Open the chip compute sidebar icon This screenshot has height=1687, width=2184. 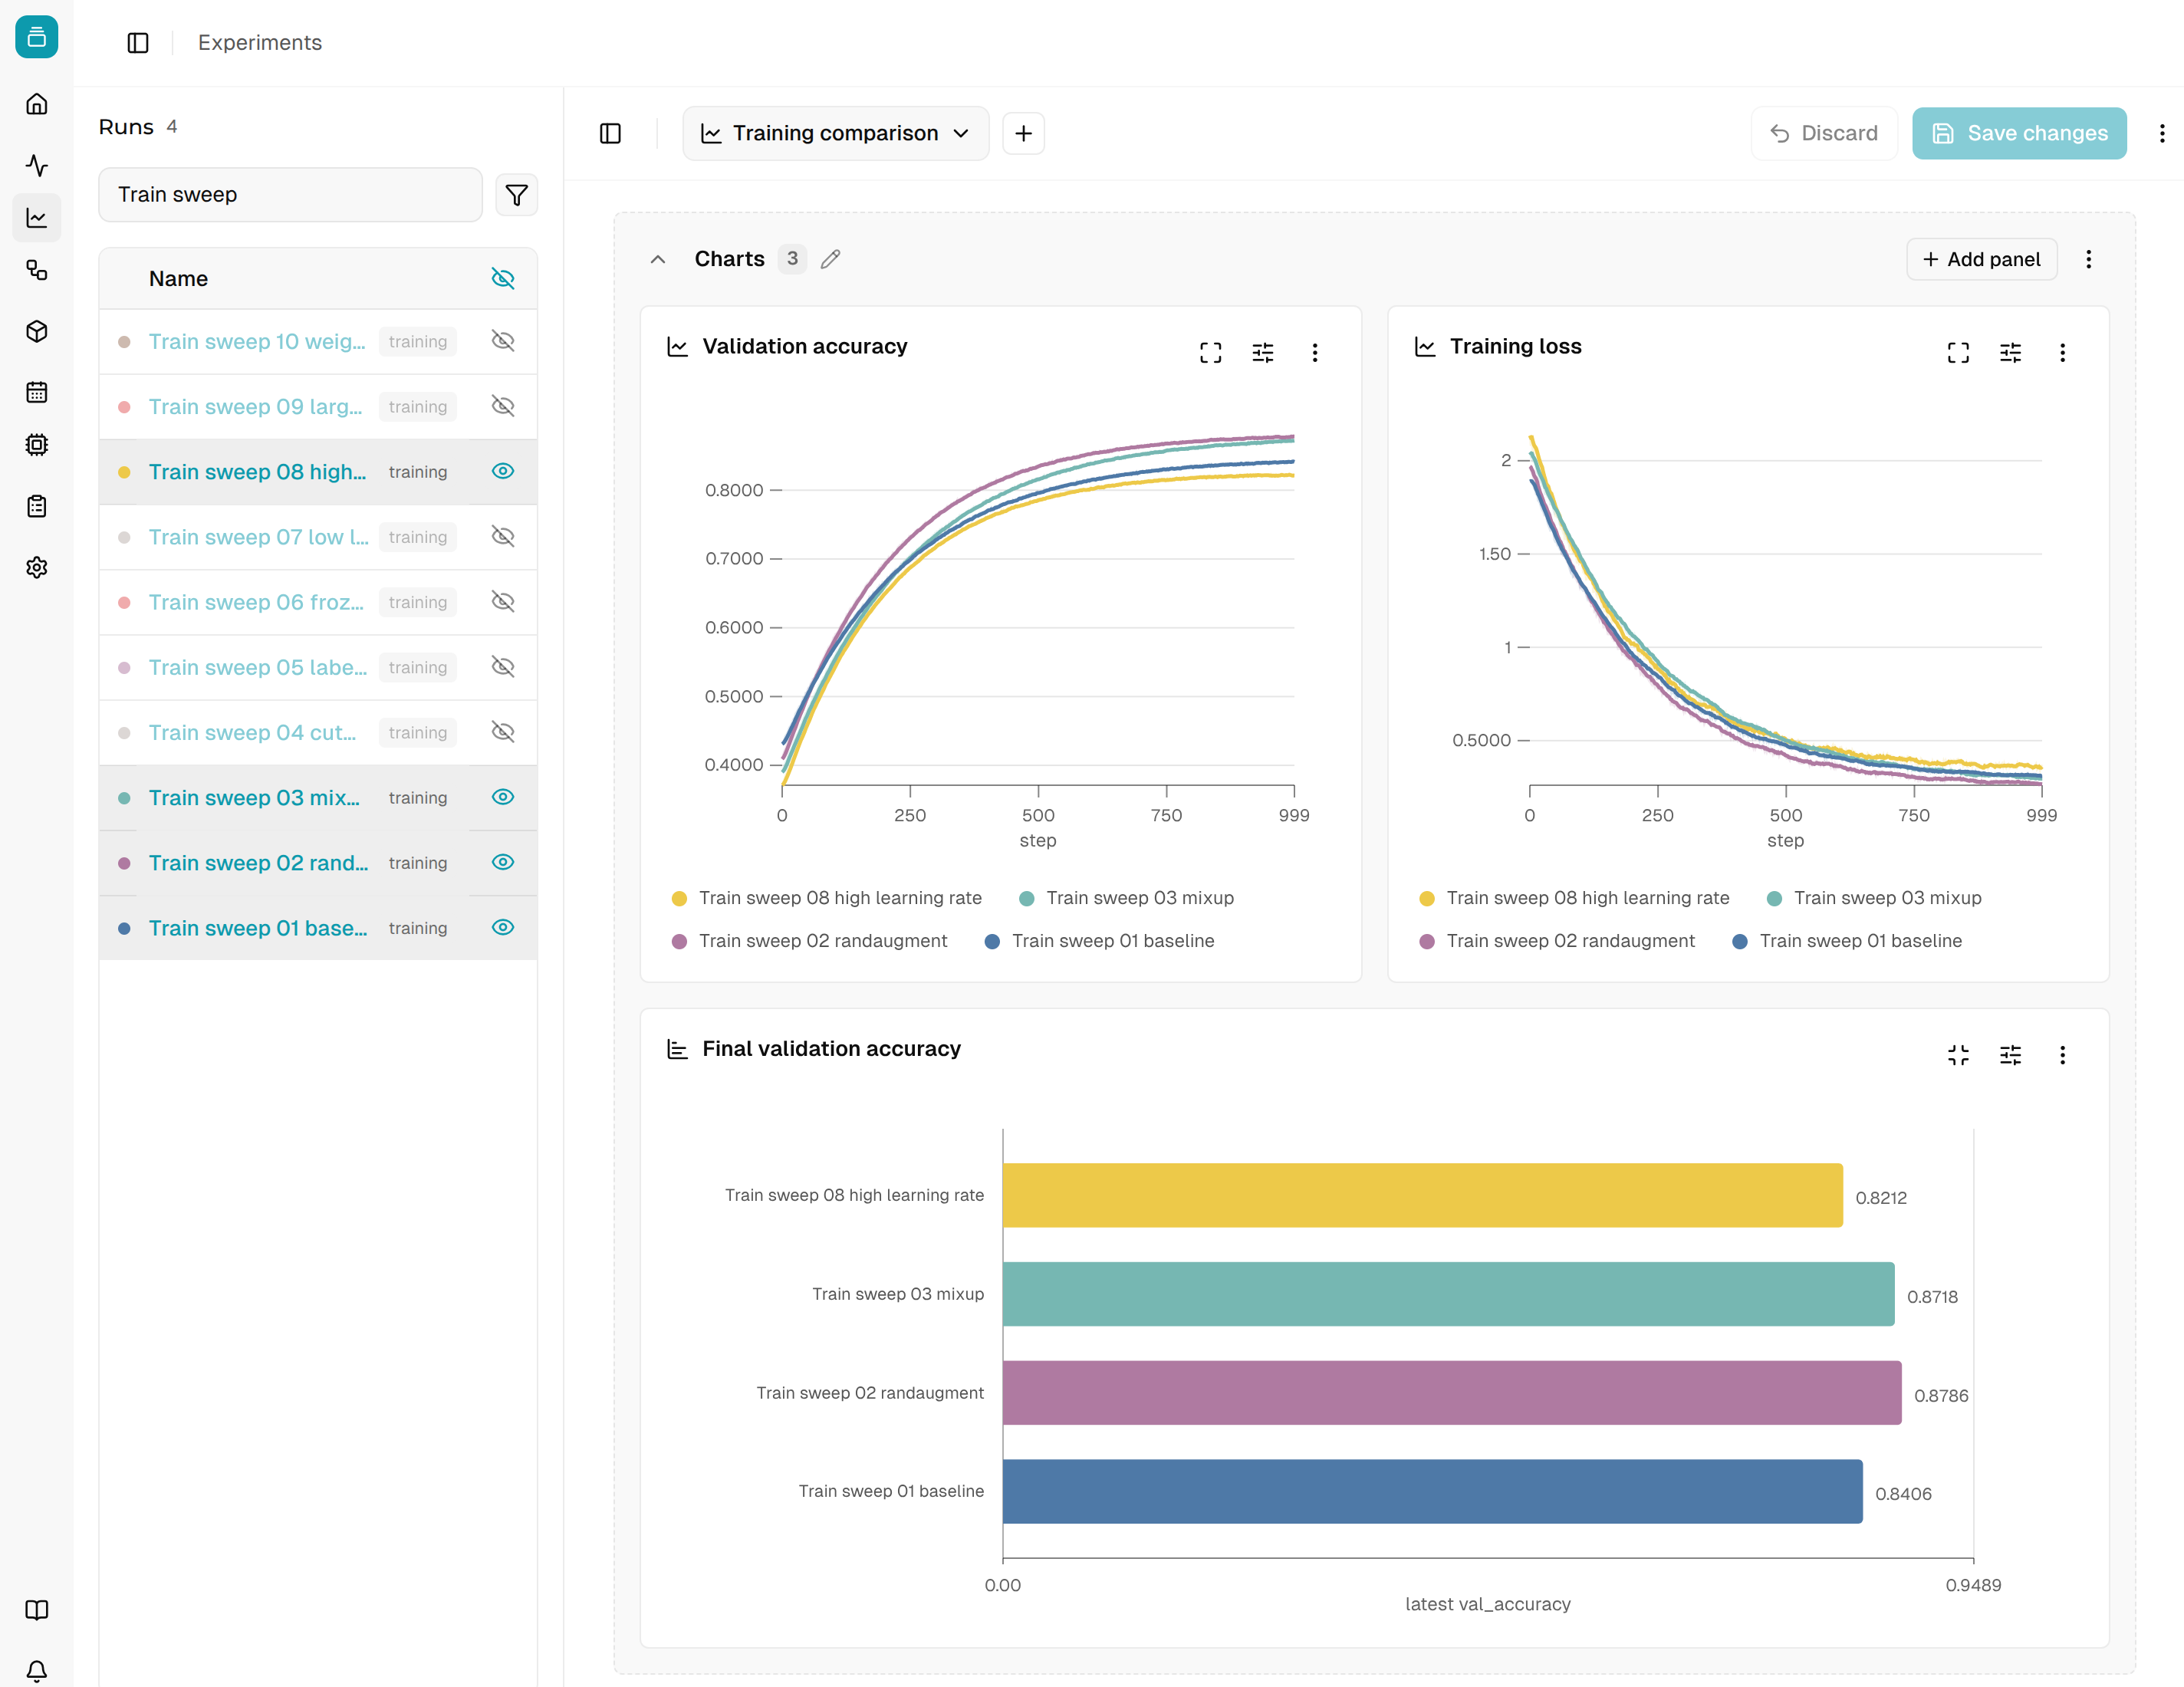click(37, 445)
